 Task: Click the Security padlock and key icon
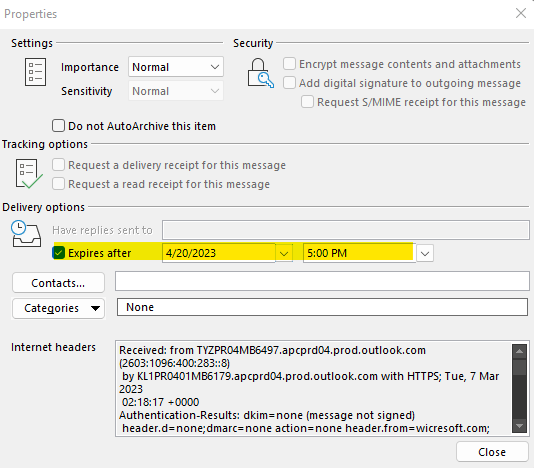pyautogui.click(x=261, y=73)
